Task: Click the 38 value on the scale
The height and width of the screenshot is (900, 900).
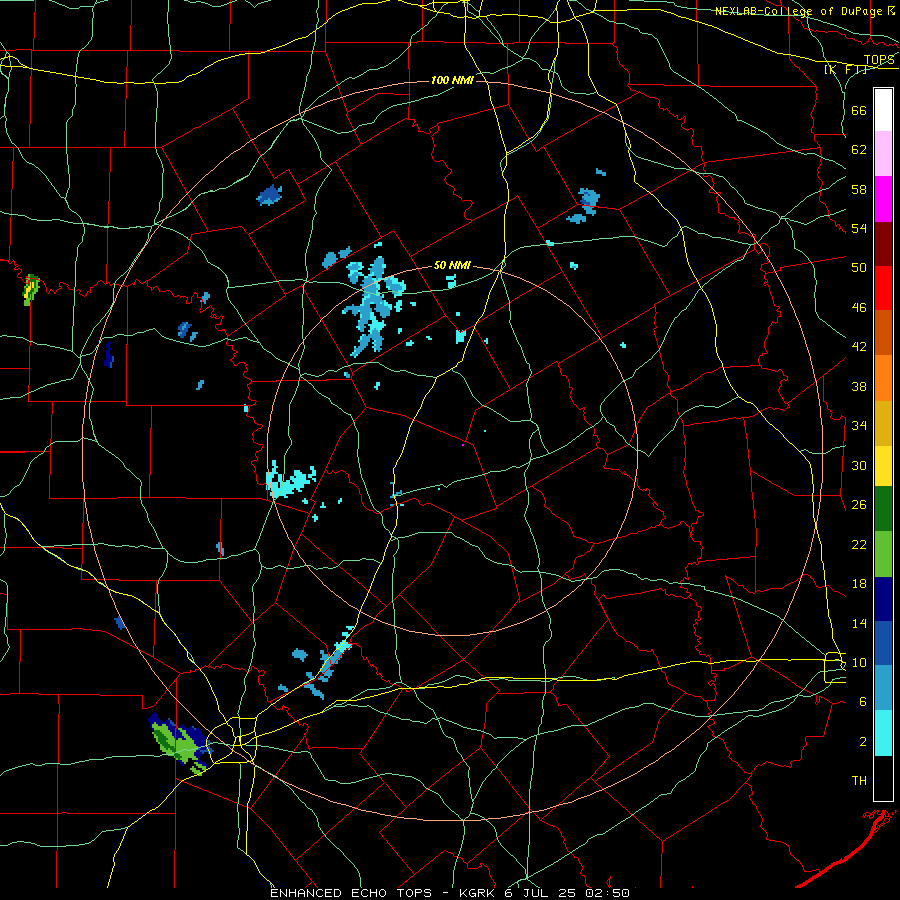Action: [859, 386]
